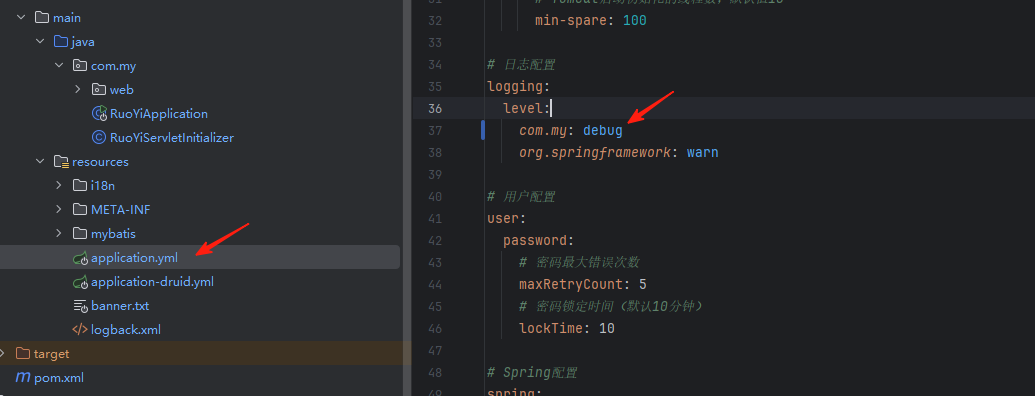Select the mybatis folder label
1035x396 pixels.
click(x=114, y=233)
